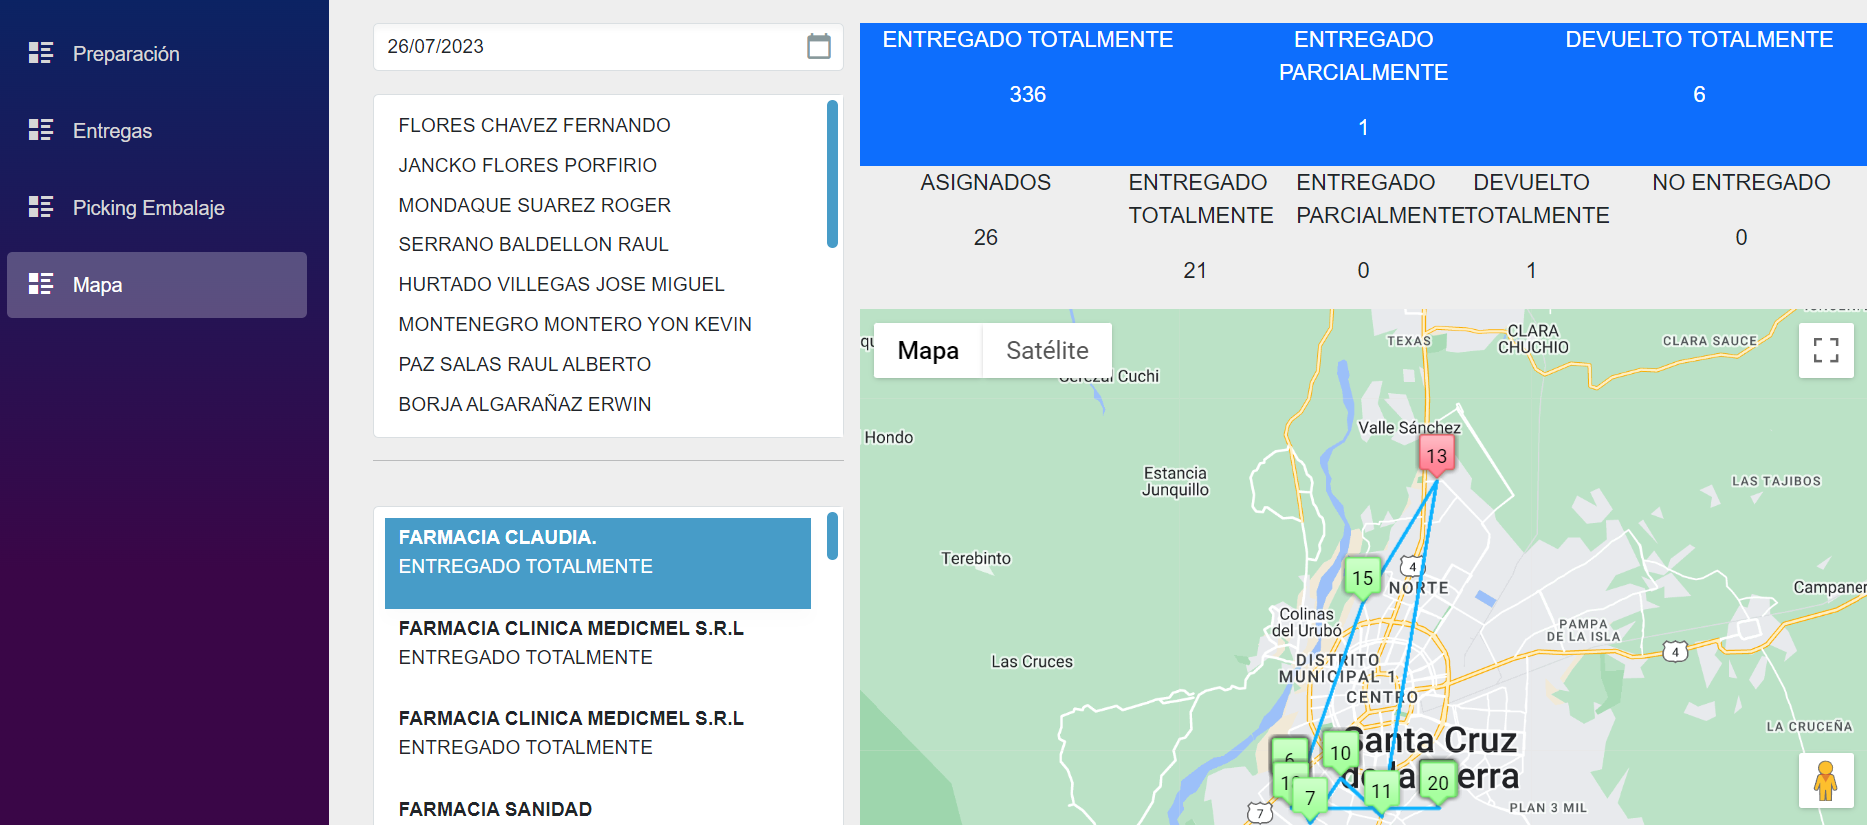Click the green map marker 15
1867x825 pixels.
pos(1362,578)
